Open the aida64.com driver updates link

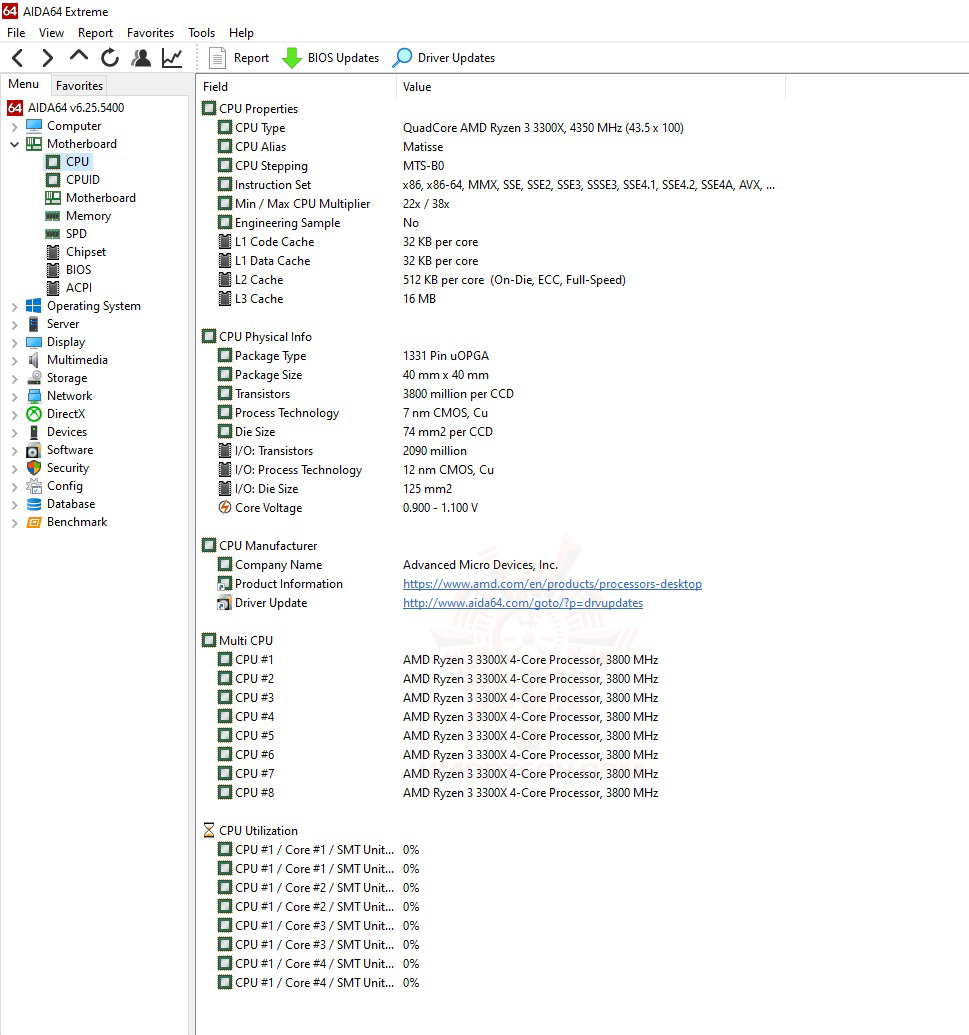point(523,603)
